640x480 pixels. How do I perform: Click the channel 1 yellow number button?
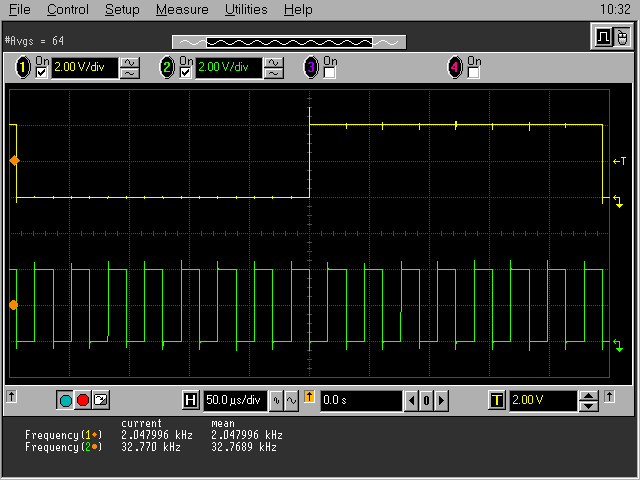tap(23, 68)
